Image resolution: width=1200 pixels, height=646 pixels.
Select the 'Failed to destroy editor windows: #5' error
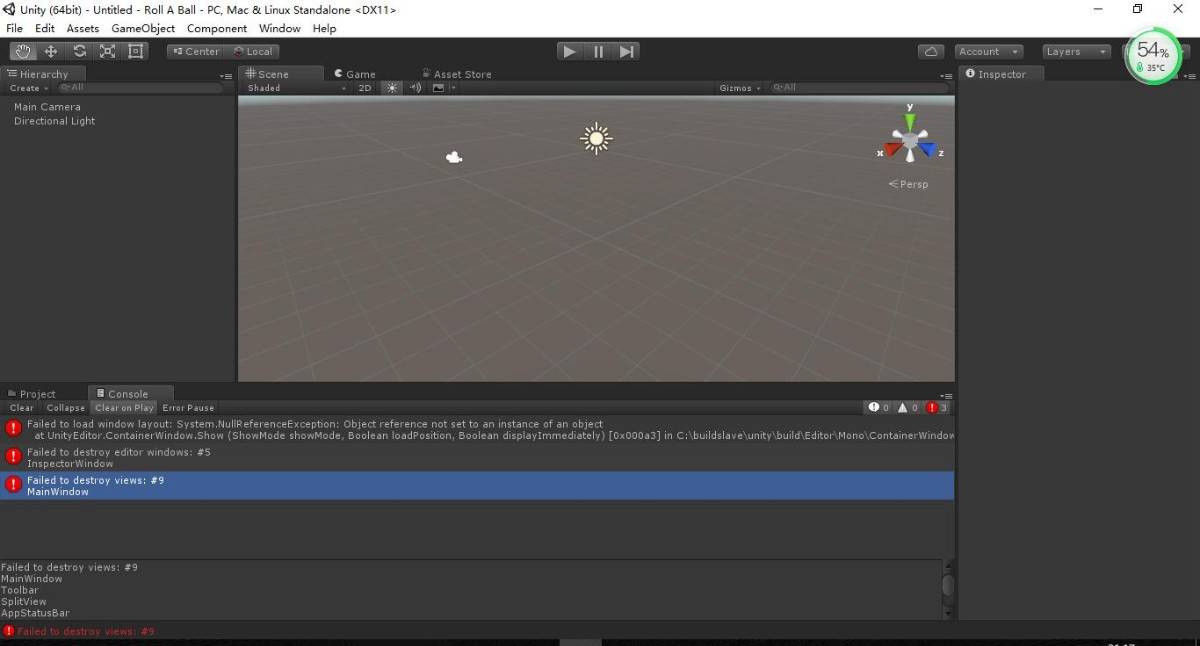tap(477, 458)
